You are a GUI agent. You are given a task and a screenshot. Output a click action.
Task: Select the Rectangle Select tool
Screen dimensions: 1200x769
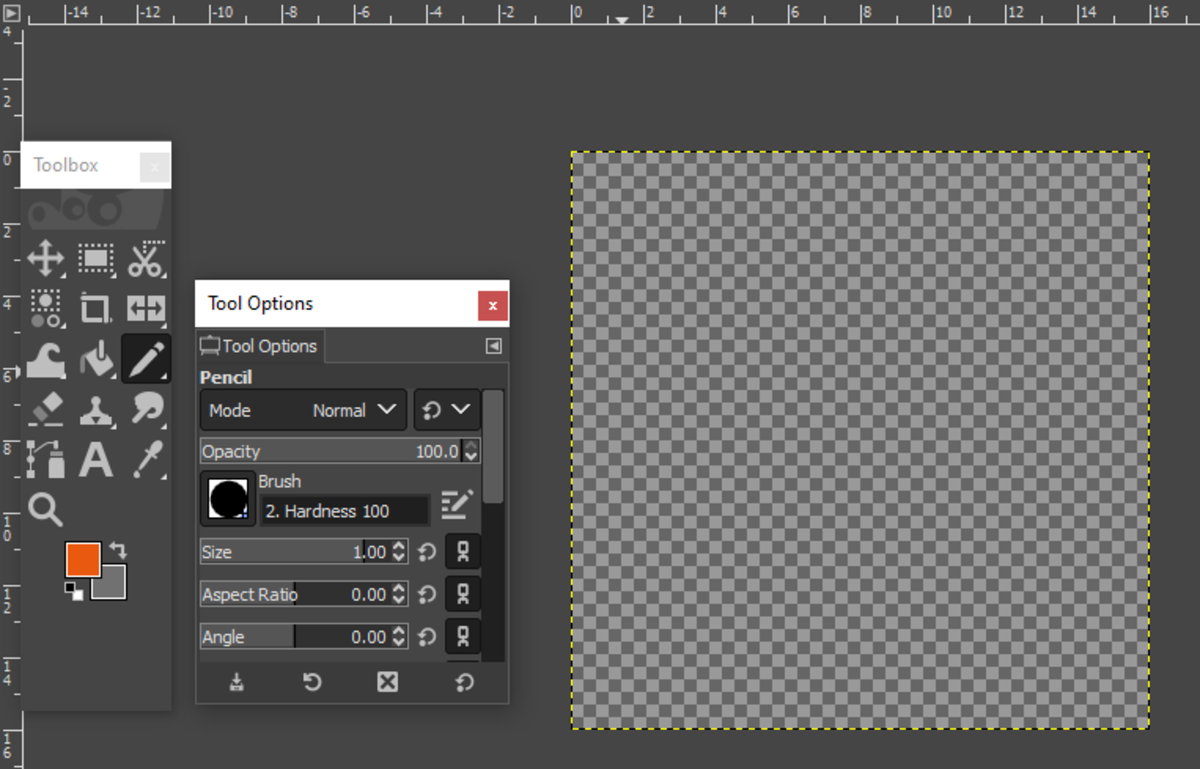click(96, 259)
